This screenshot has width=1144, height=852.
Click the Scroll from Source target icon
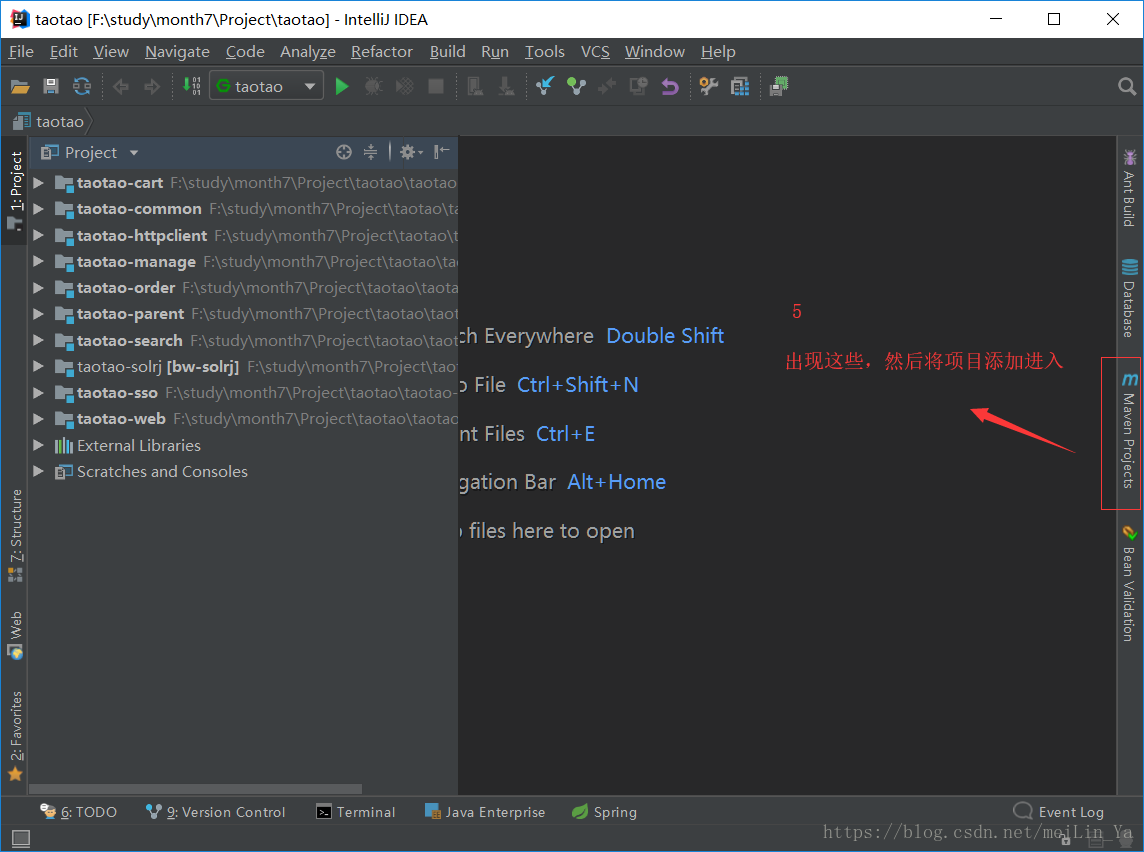pos(344,152)
